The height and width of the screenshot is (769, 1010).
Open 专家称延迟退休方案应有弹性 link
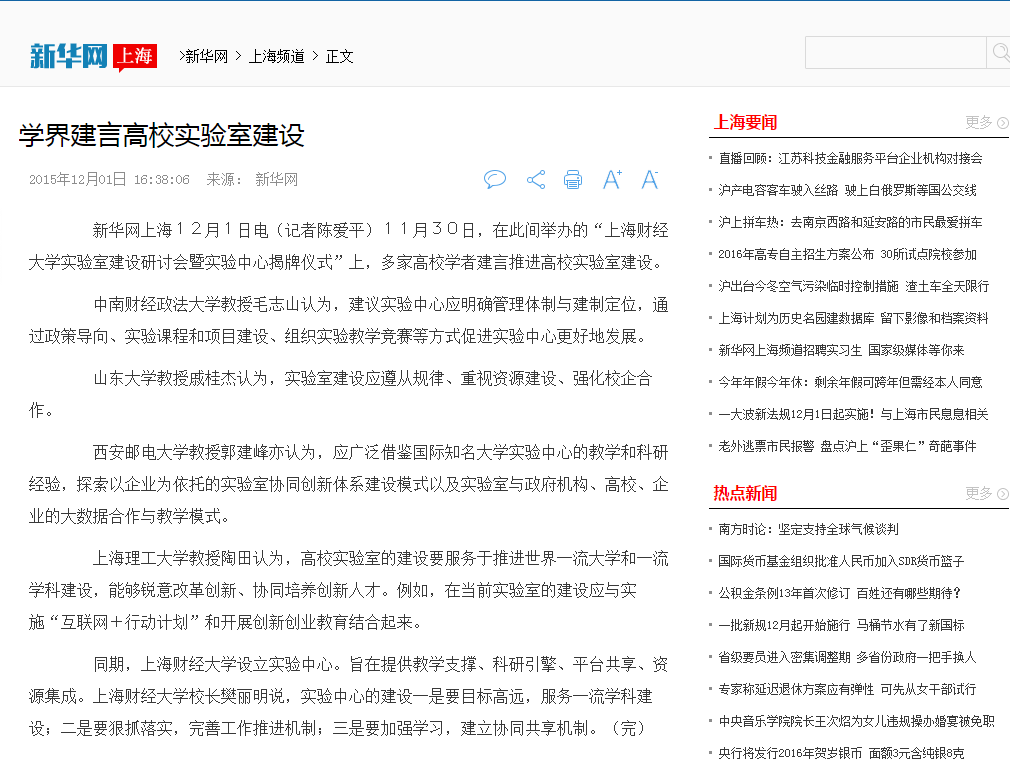[847, 690]
